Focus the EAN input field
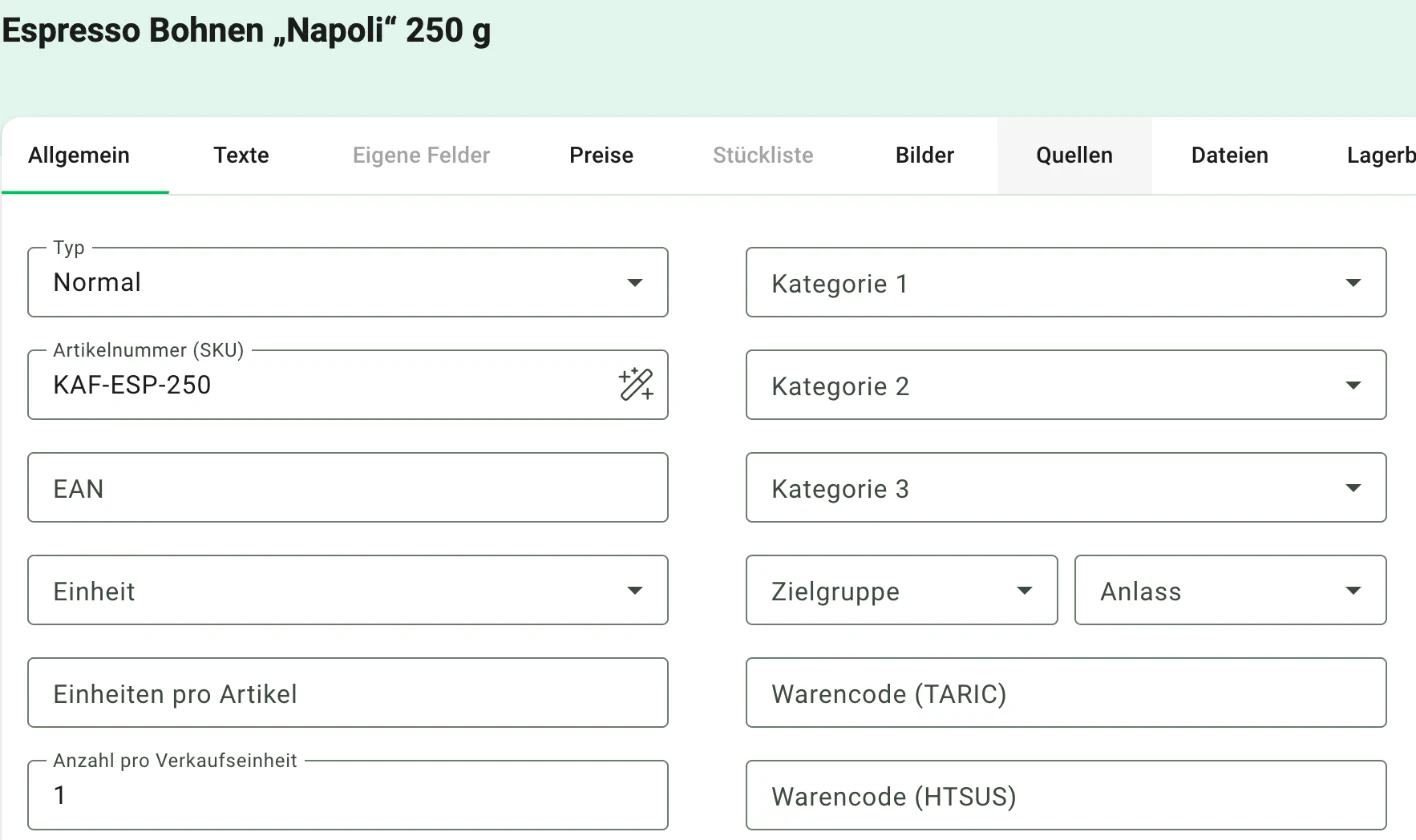Image resolution: width=1416 pixels, height=840 pixels. coord(348,488)
